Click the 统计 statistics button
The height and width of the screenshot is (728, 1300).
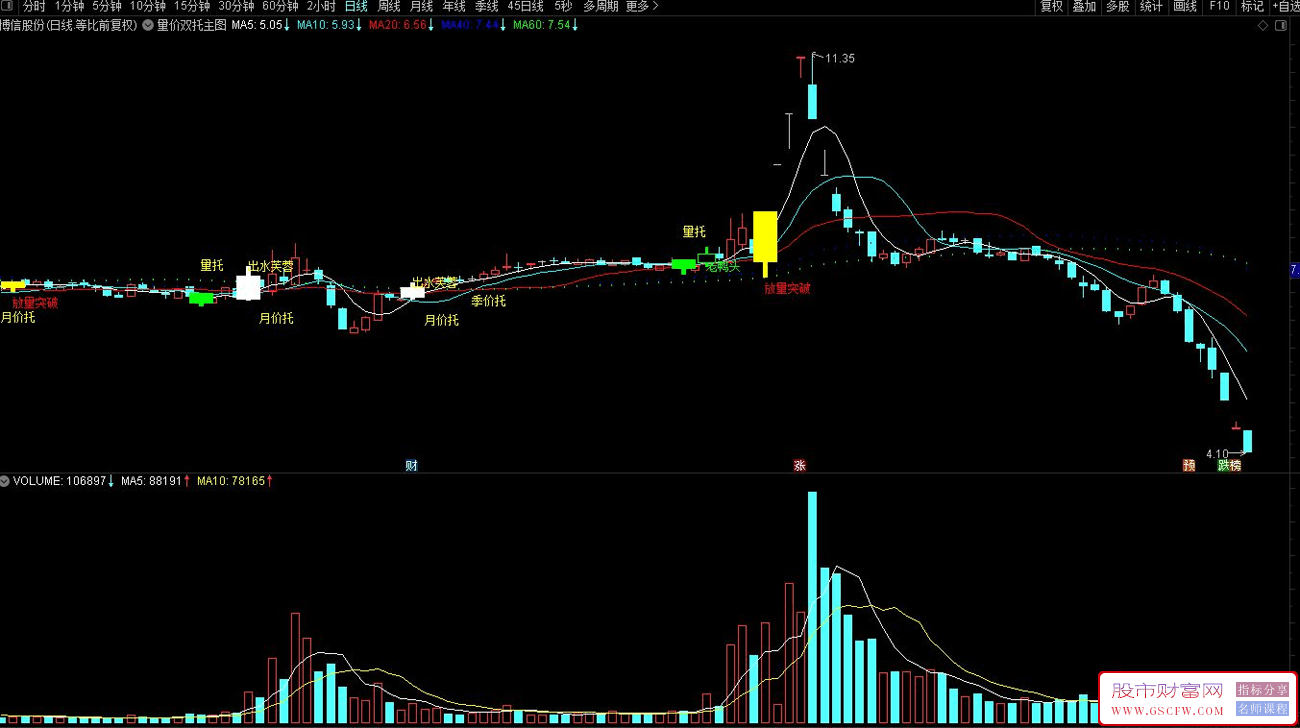(1152, 6)
